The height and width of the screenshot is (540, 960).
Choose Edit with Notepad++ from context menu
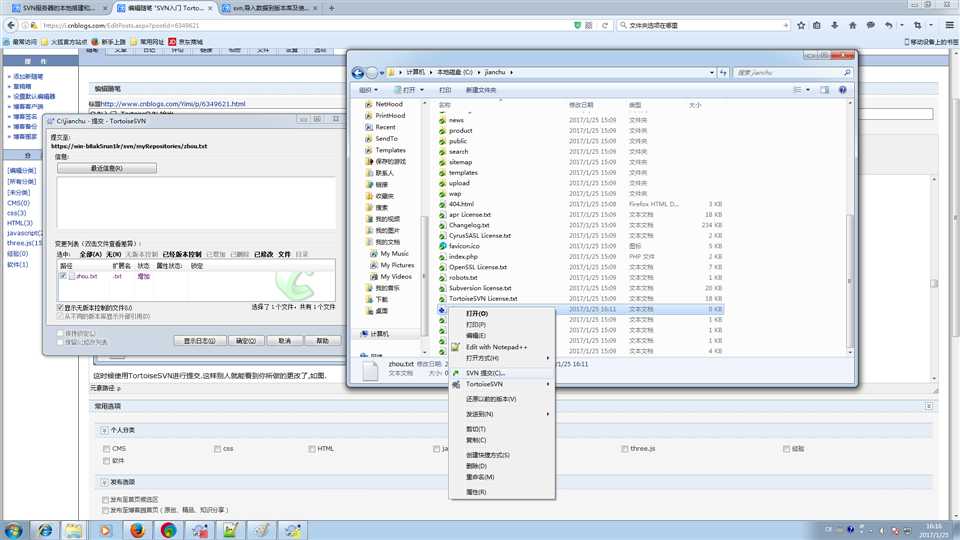pyautogui.click(x=502, y=347)
